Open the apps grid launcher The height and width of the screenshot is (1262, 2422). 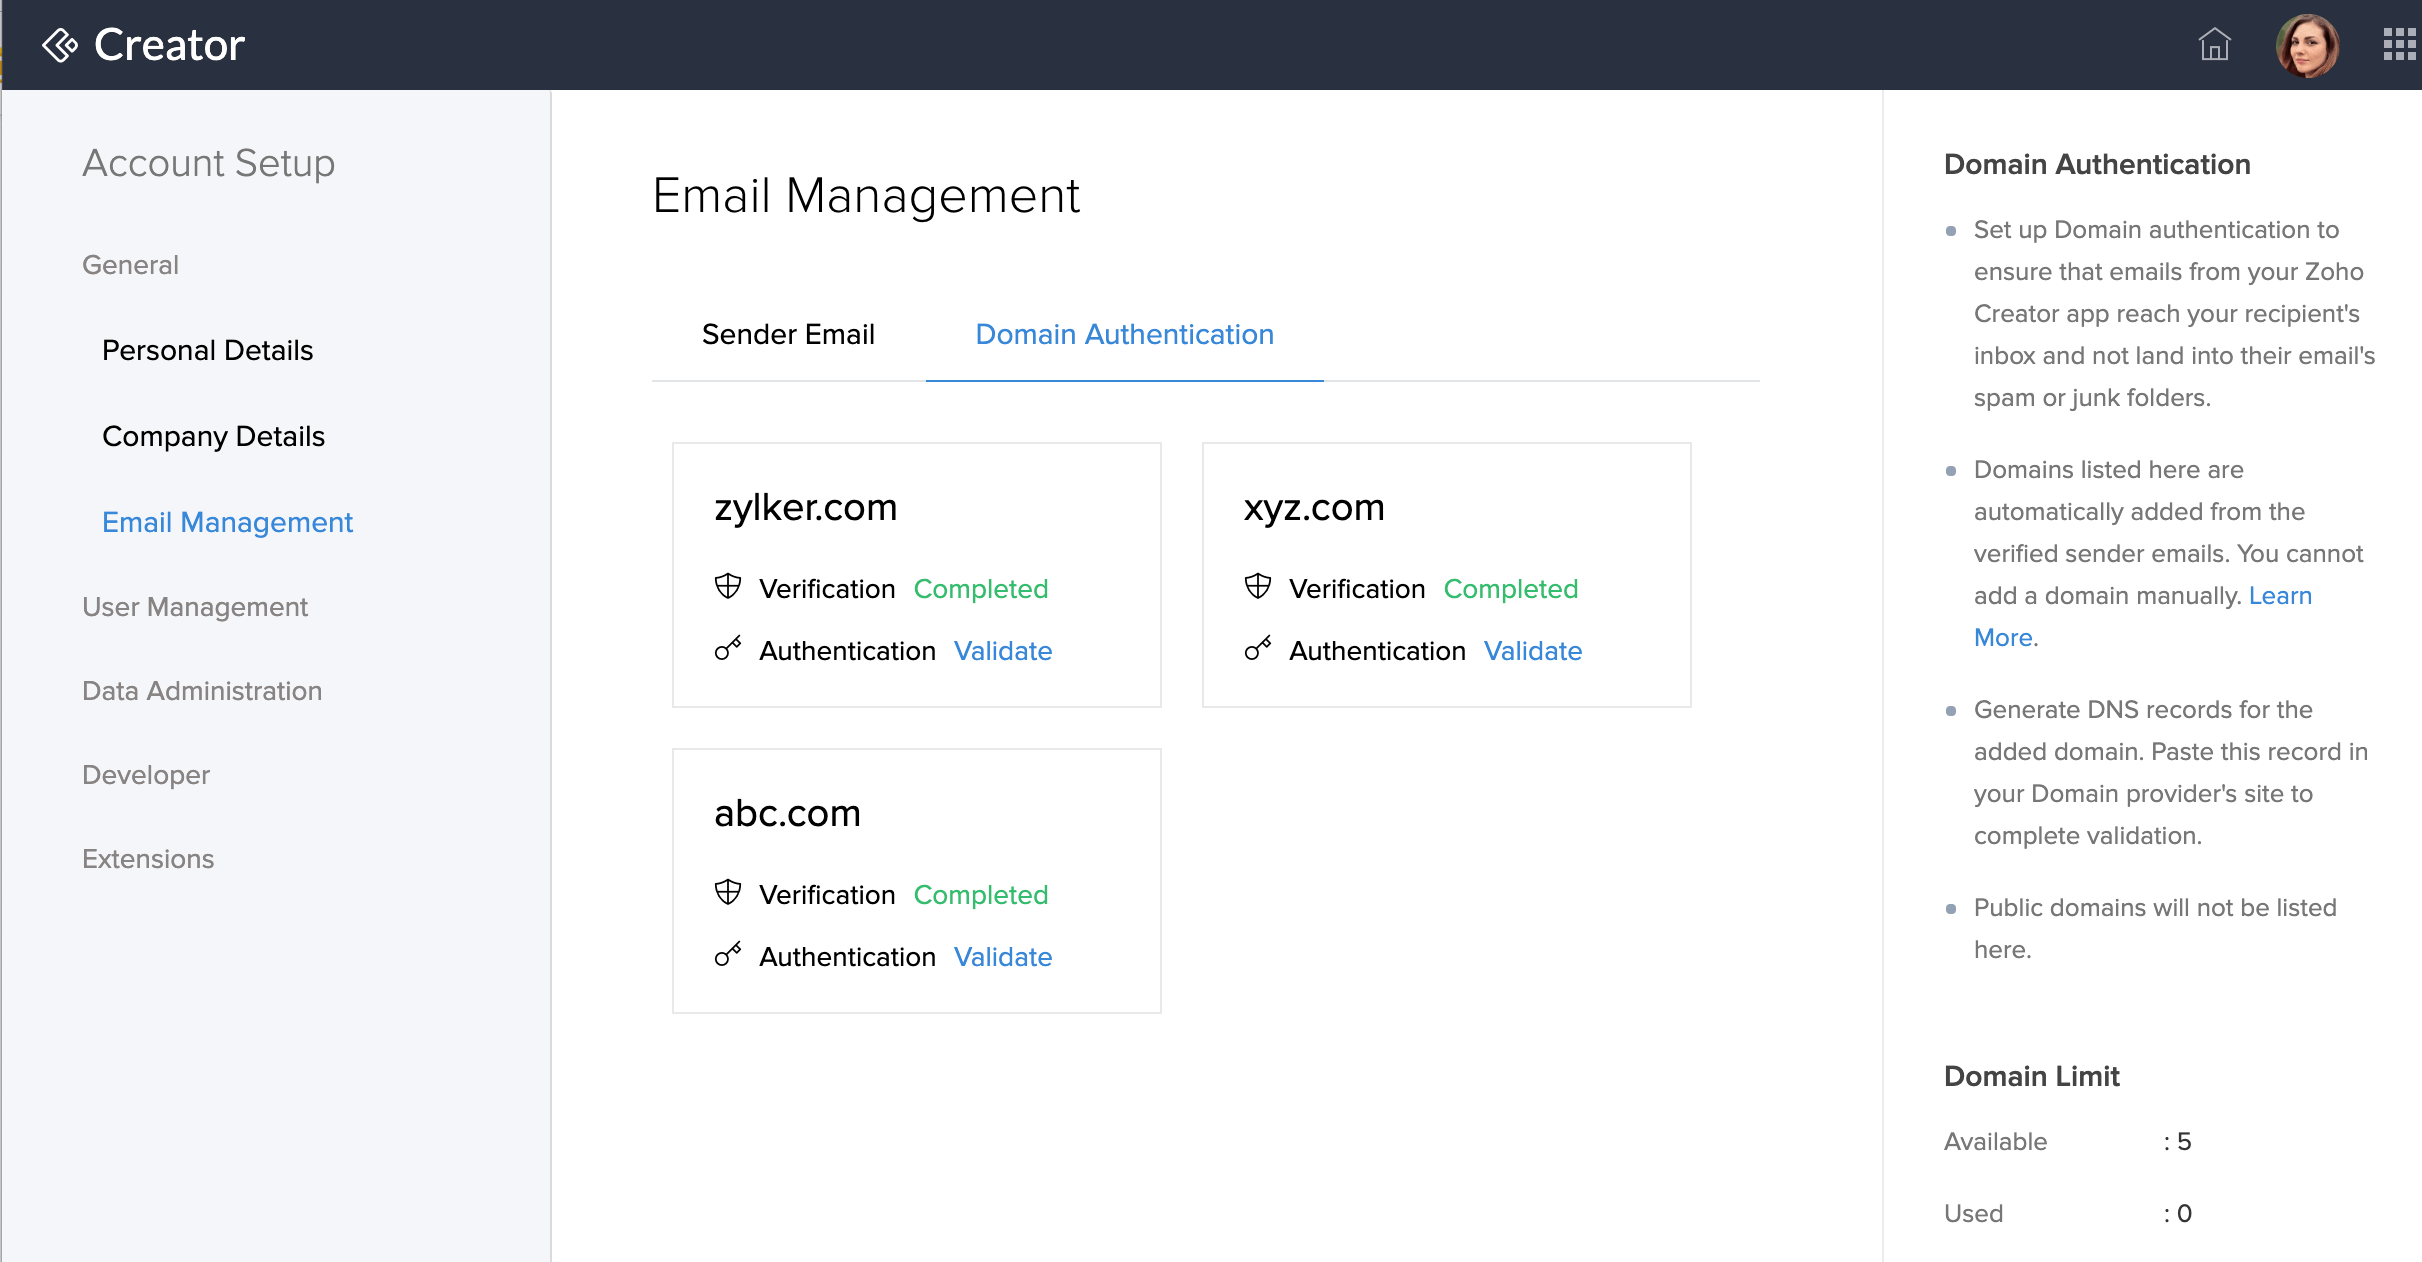pos(2398,45)
